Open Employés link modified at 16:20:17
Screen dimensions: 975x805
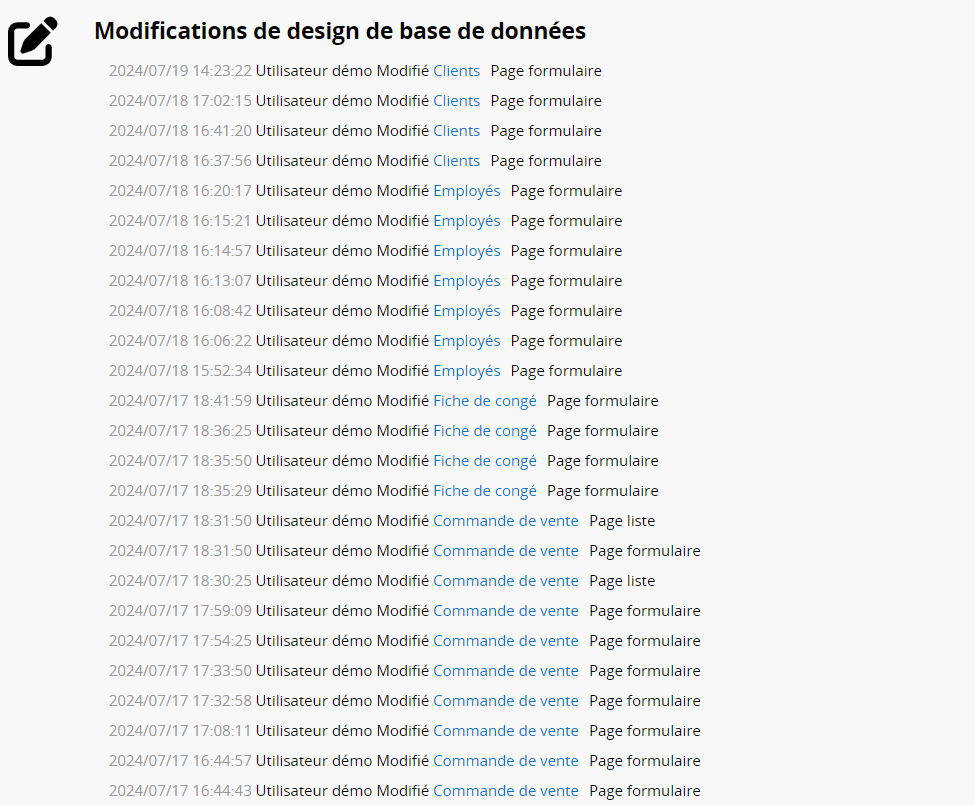click(466, 191)
